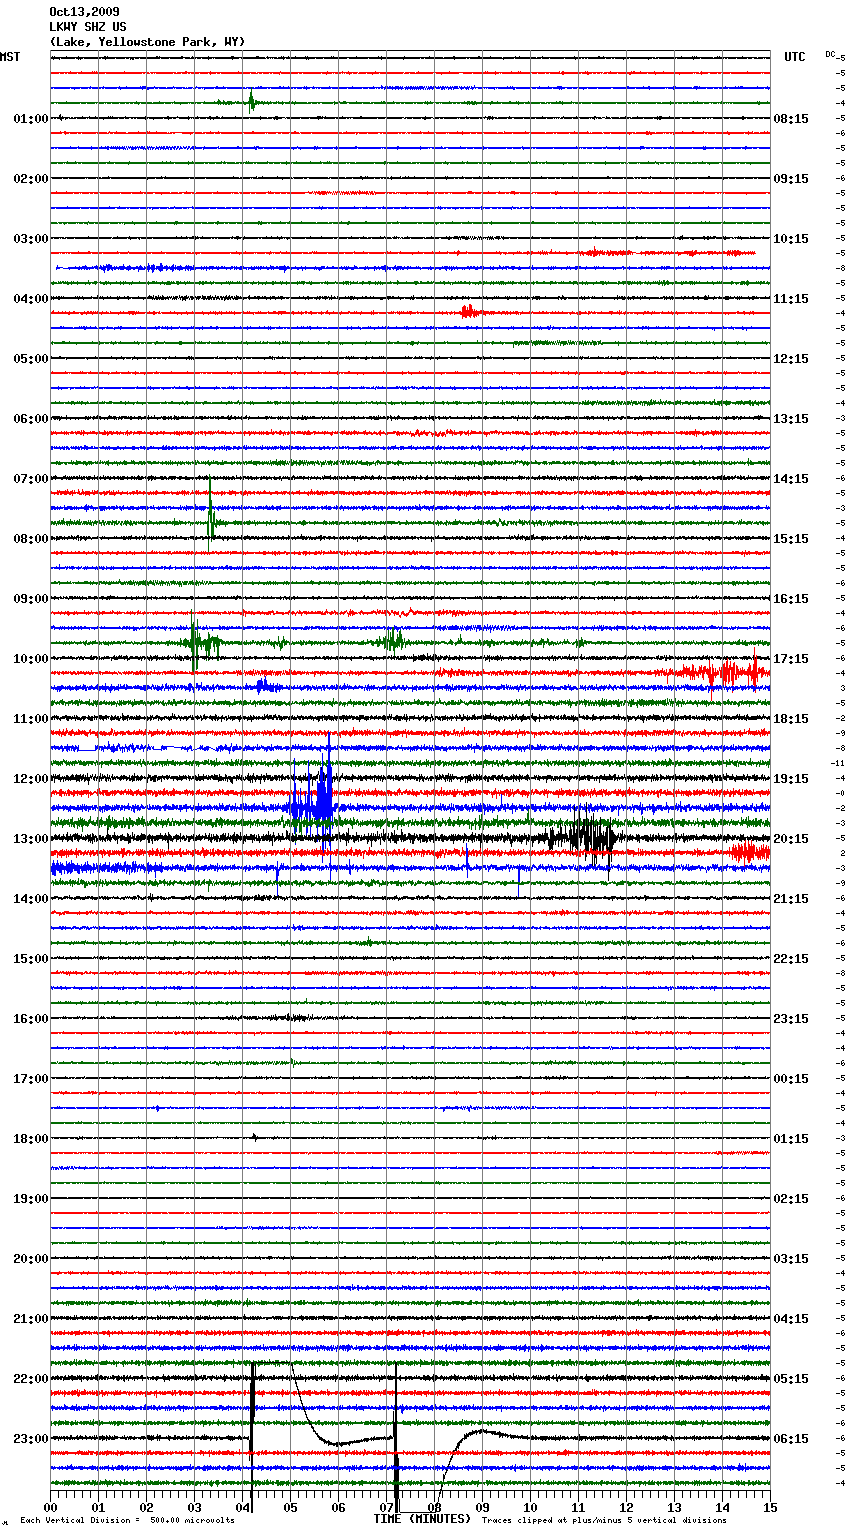Click the 16:00 MST time label
Viewport: 850px width, 1534px height.
(x=30, y=1019)
